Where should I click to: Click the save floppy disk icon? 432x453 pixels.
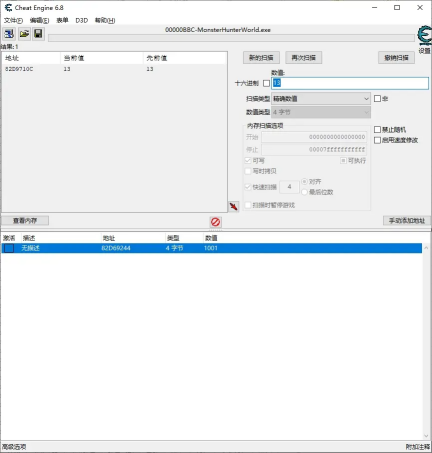coord(38,34)
